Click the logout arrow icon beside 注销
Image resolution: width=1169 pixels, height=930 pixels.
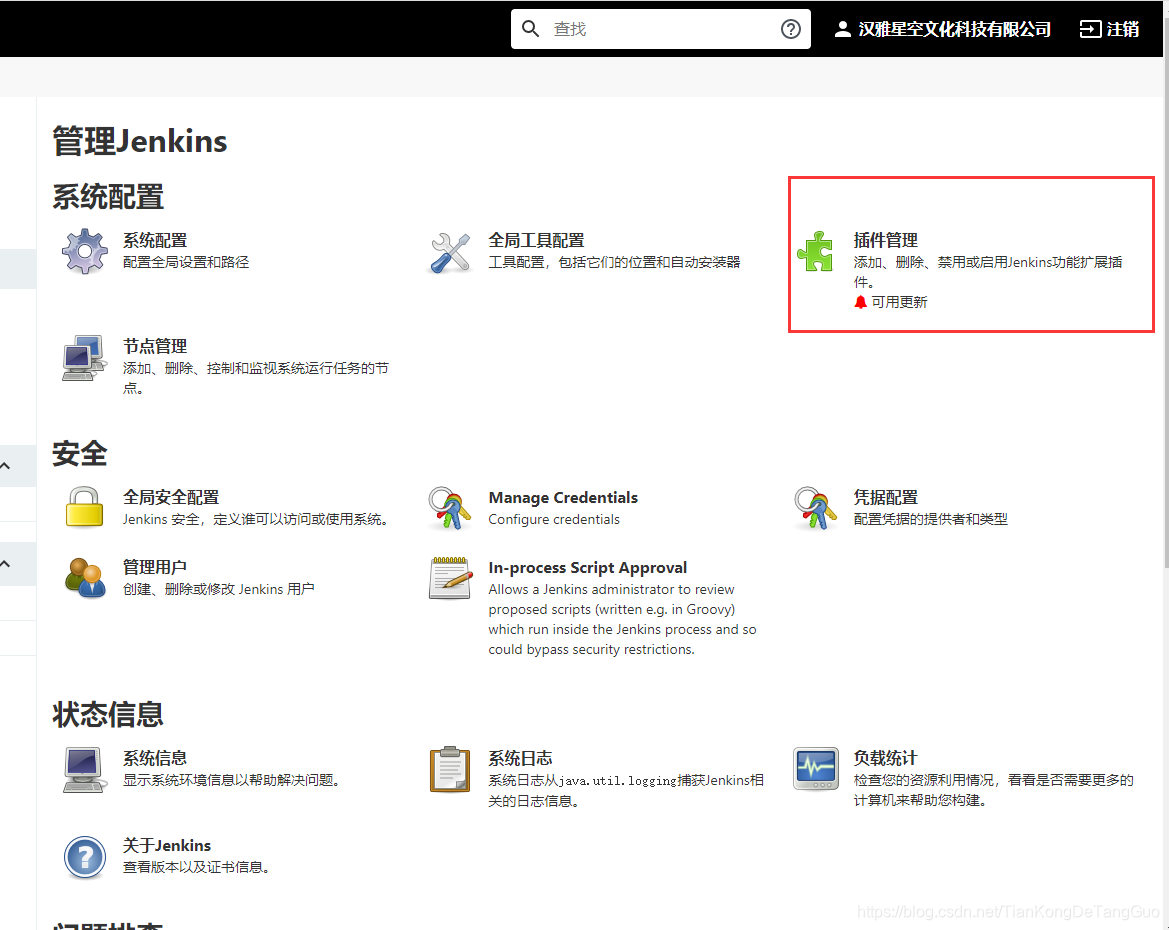coord(1090,29)
